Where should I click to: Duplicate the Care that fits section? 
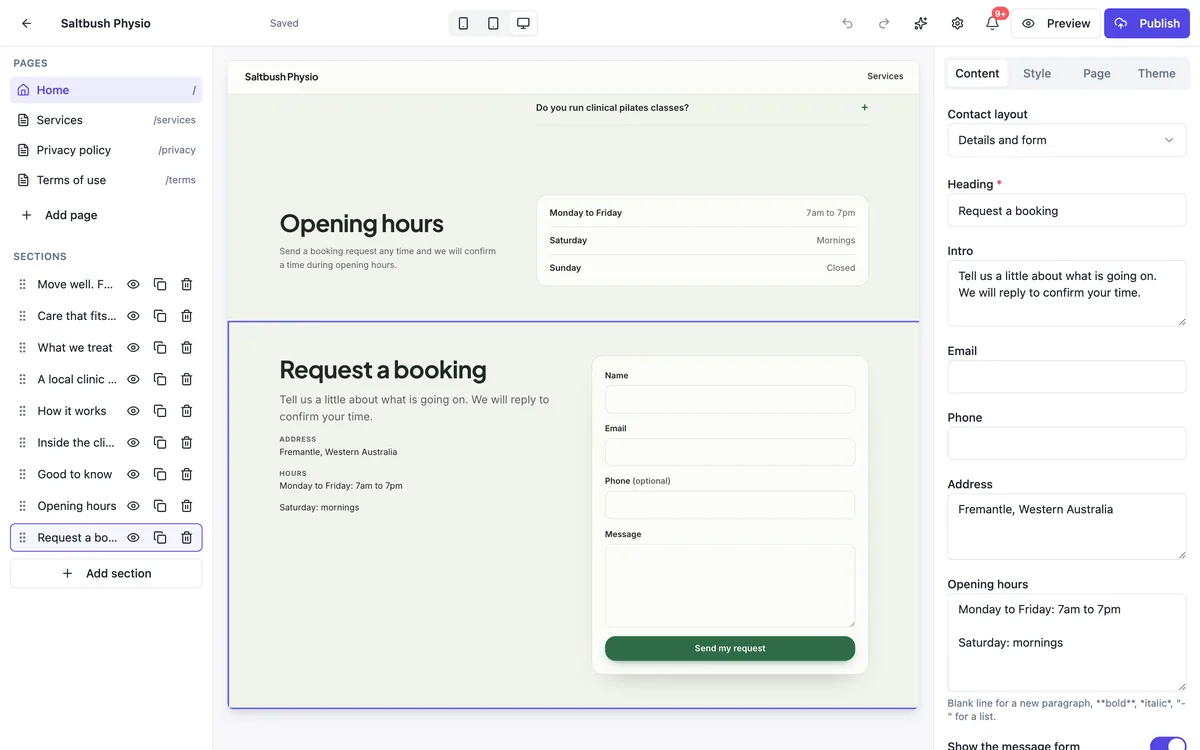160,316
